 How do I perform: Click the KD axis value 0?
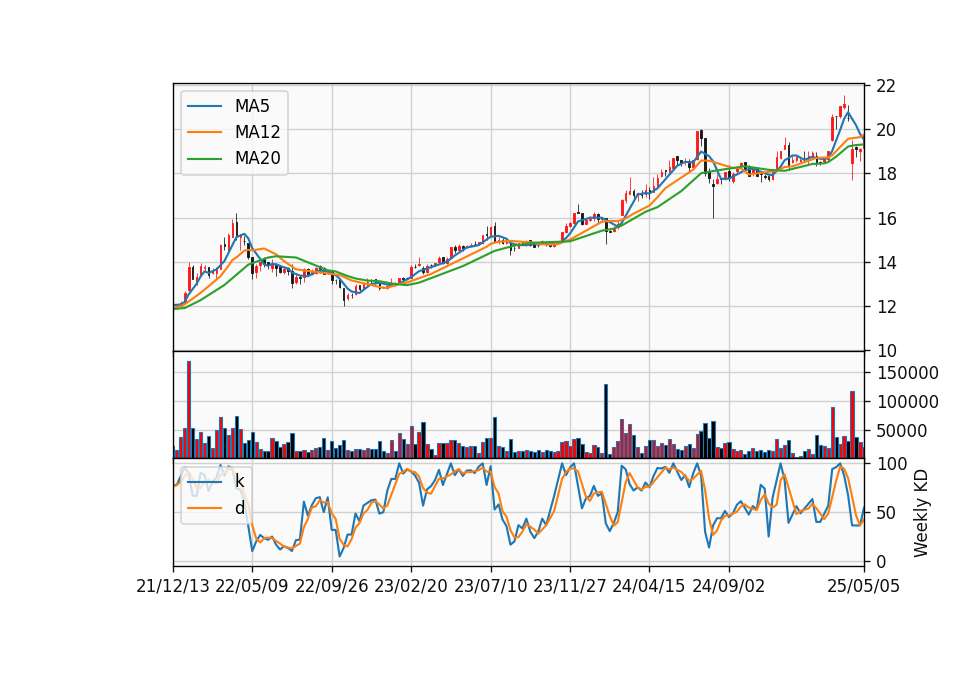881,561
